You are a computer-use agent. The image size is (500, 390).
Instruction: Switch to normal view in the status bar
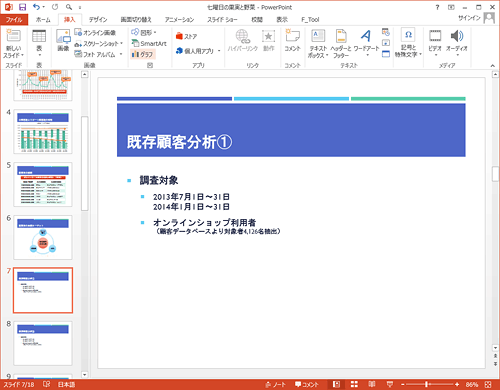point(336,384)
